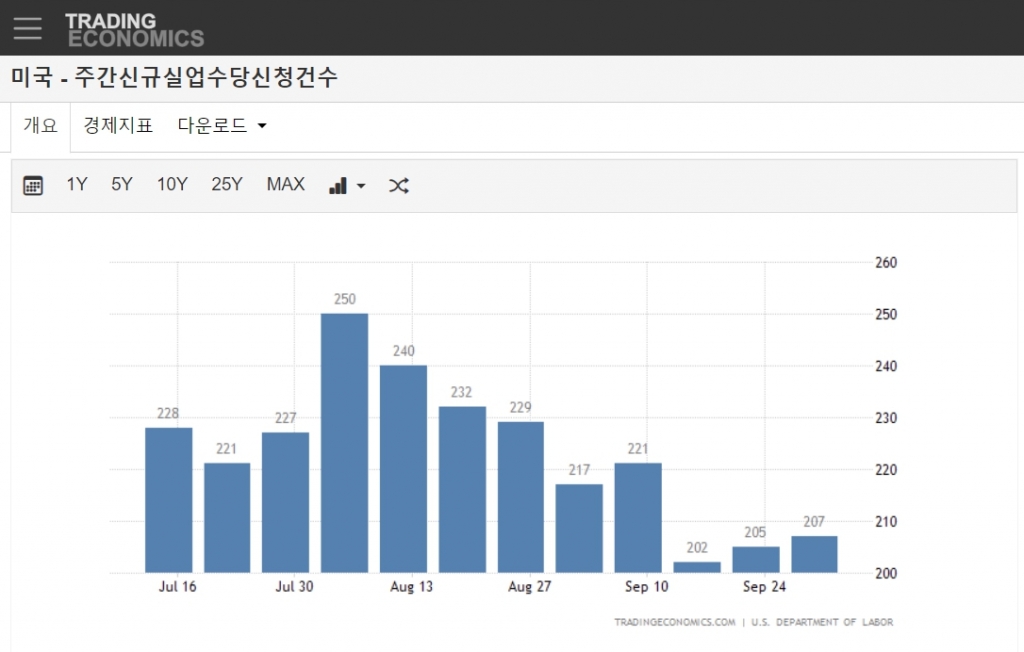The width and height of the screenshot is (1024, 652).
Task: Switch to the 개요 tab
Action: click(41, 126)
